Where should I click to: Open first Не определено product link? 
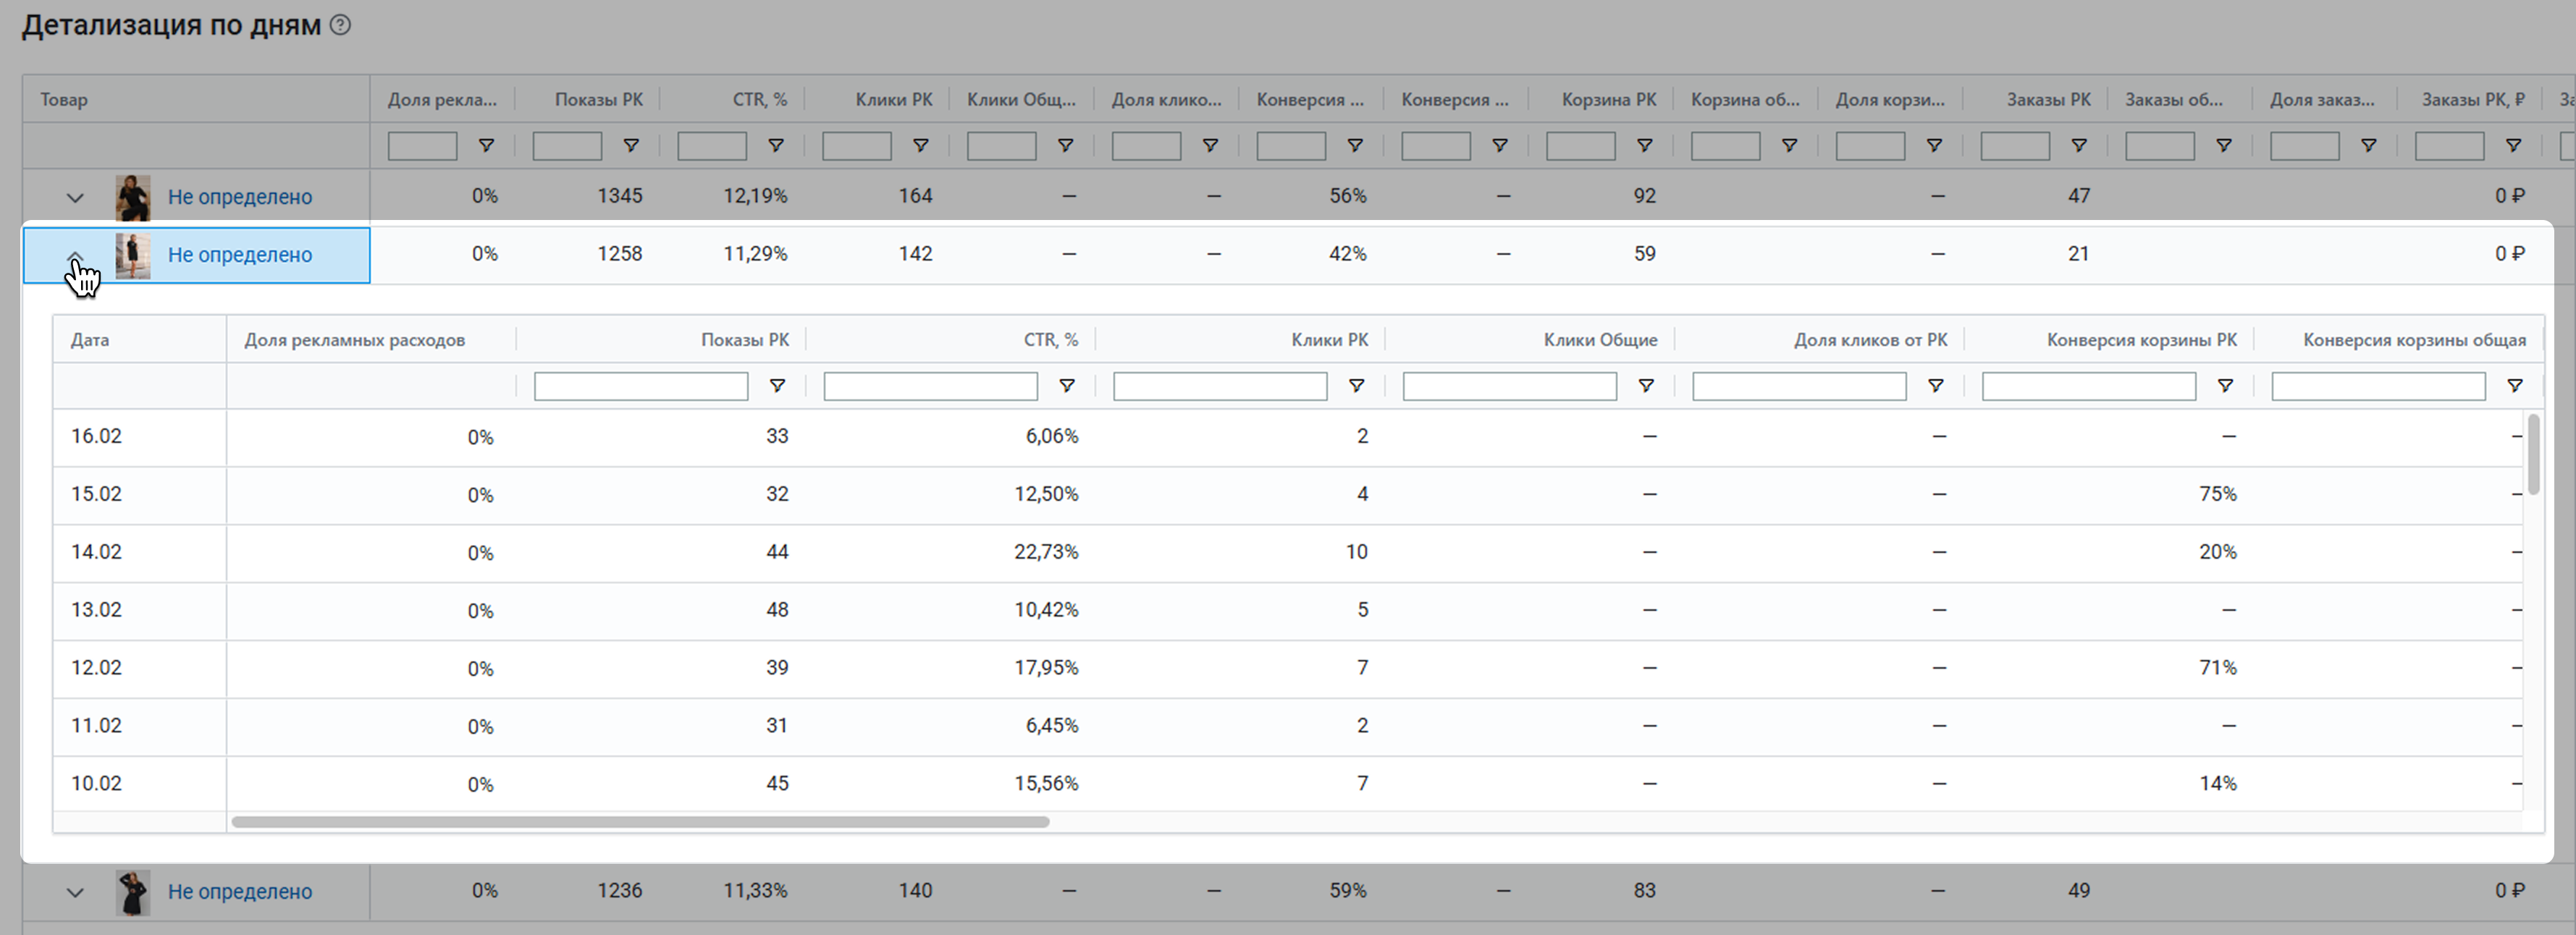click(x=239, y=197)
